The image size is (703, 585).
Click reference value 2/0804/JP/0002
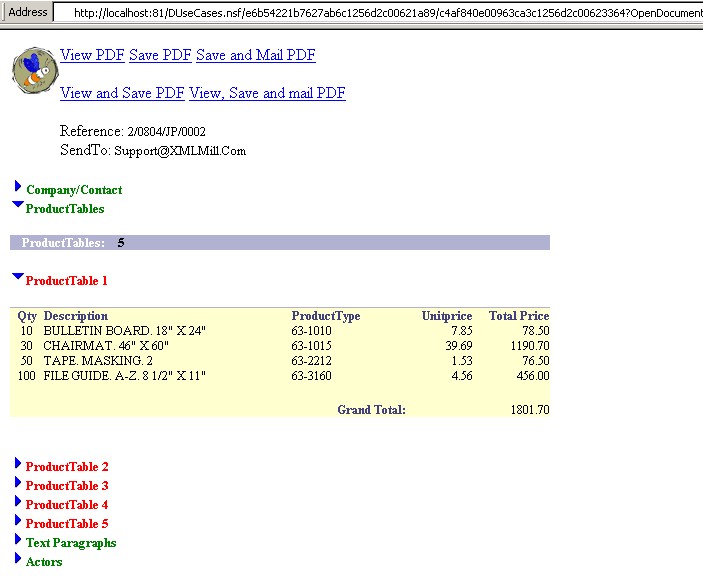click(166, 132)
